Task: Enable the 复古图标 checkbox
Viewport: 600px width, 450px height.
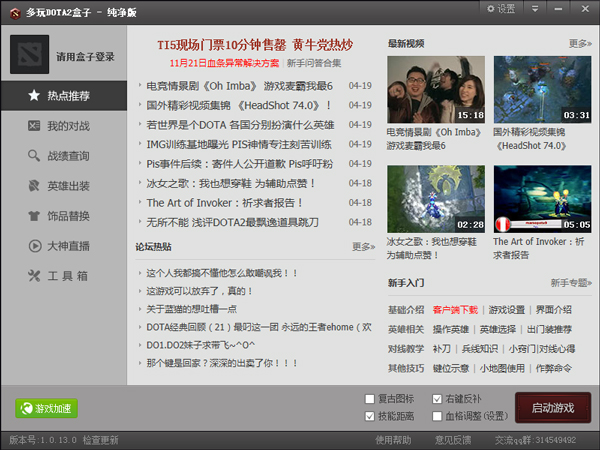Action: [x=370, y=399]
